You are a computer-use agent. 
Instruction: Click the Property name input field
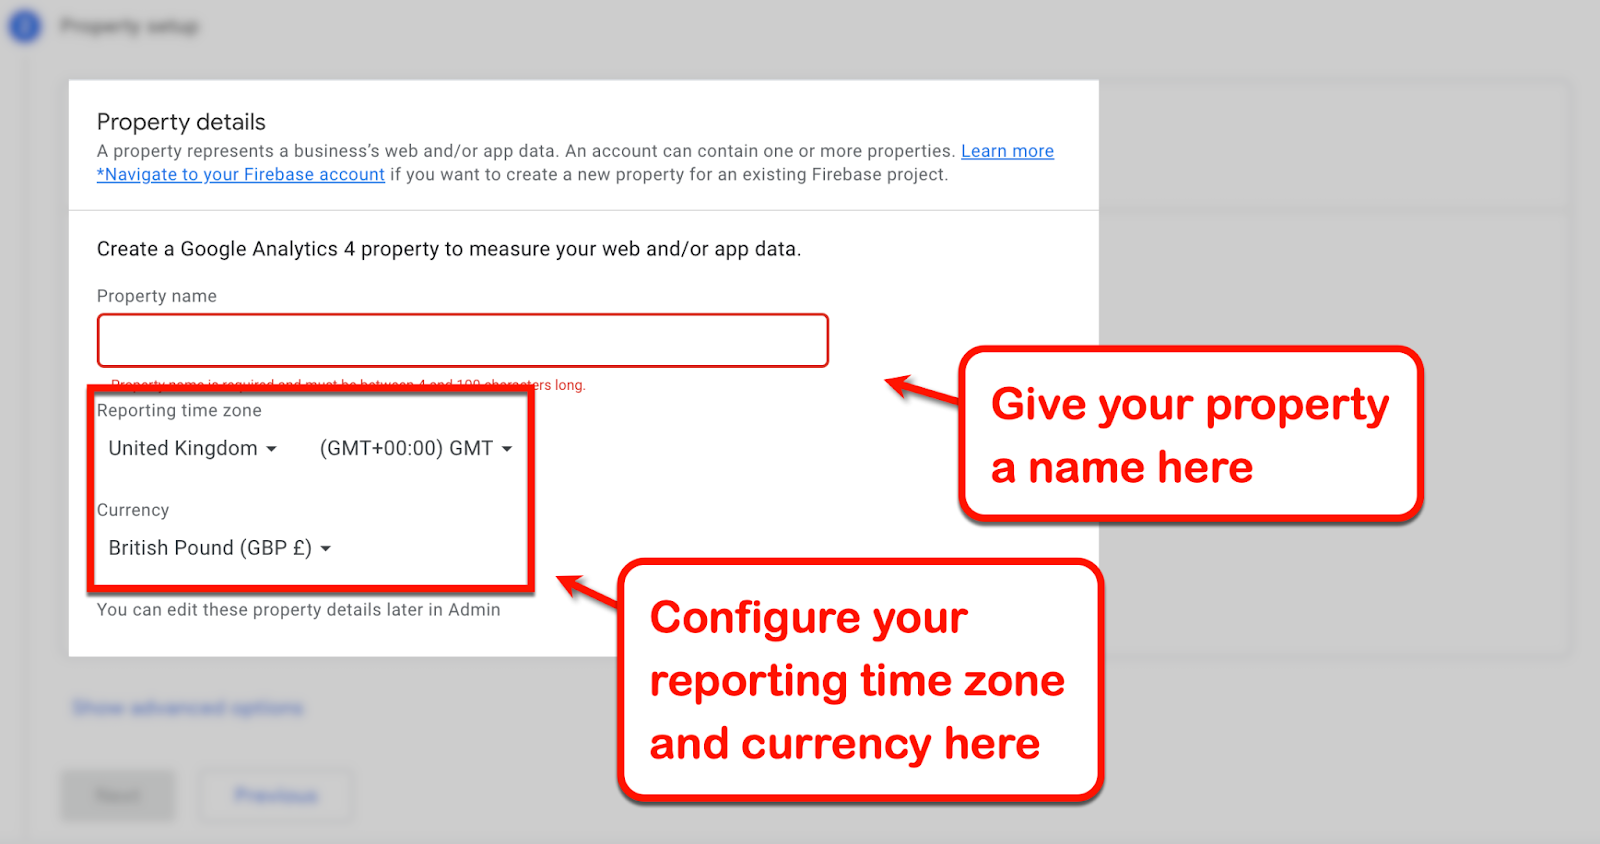[x=462, y=340]
